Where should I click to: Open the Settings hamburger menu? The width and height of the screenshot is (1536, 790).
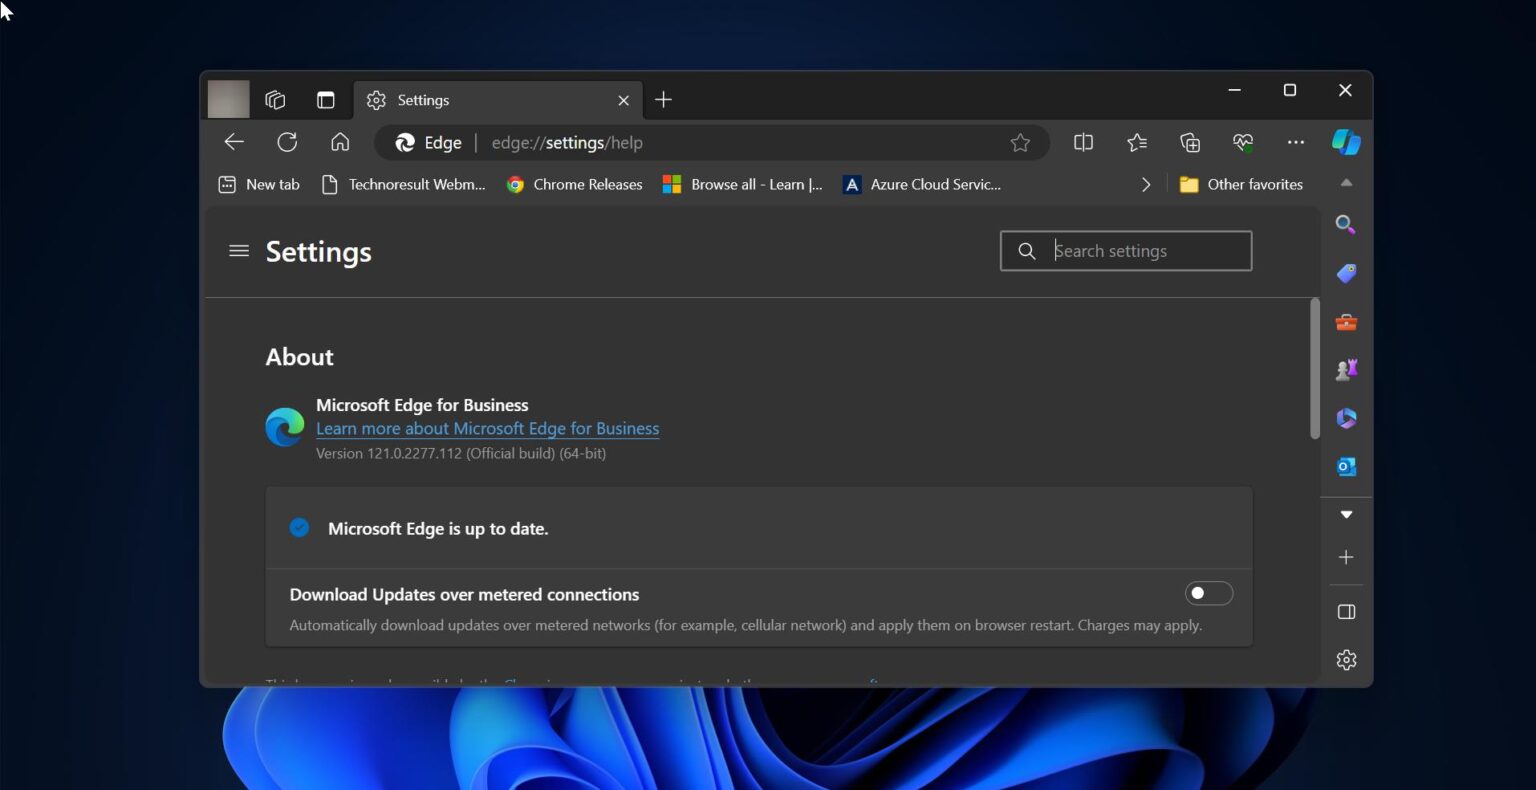click(239, 251)
